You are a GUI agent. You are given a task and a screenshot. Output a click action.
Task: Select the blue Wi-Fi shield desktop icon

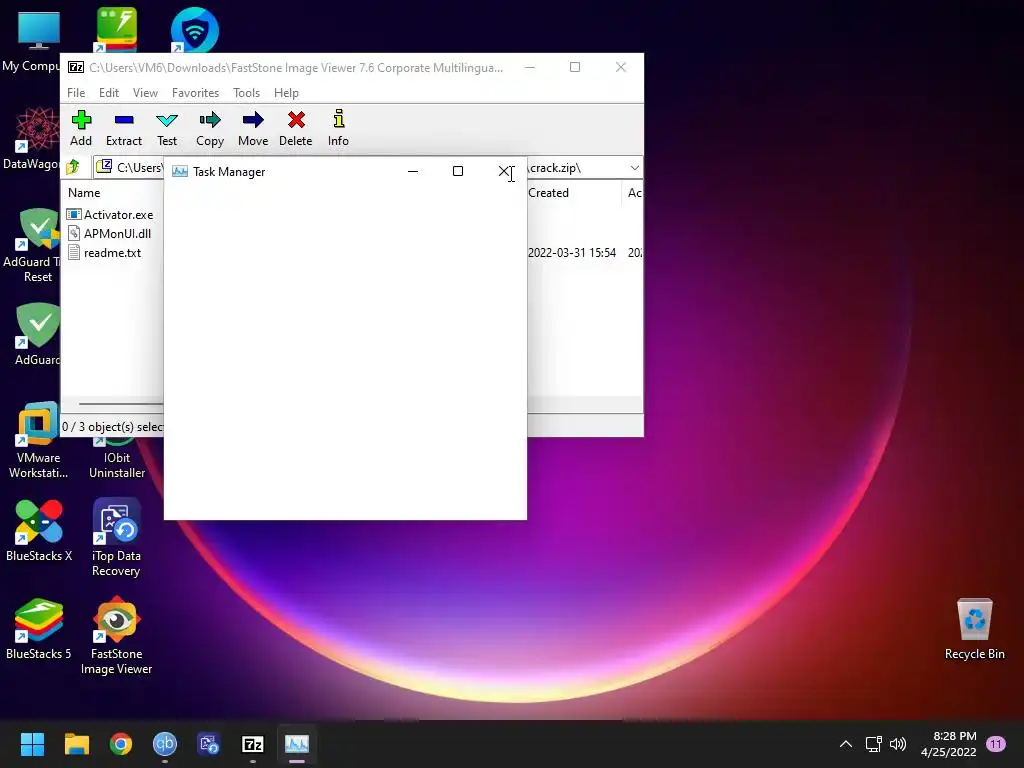[x=194, y=30]
